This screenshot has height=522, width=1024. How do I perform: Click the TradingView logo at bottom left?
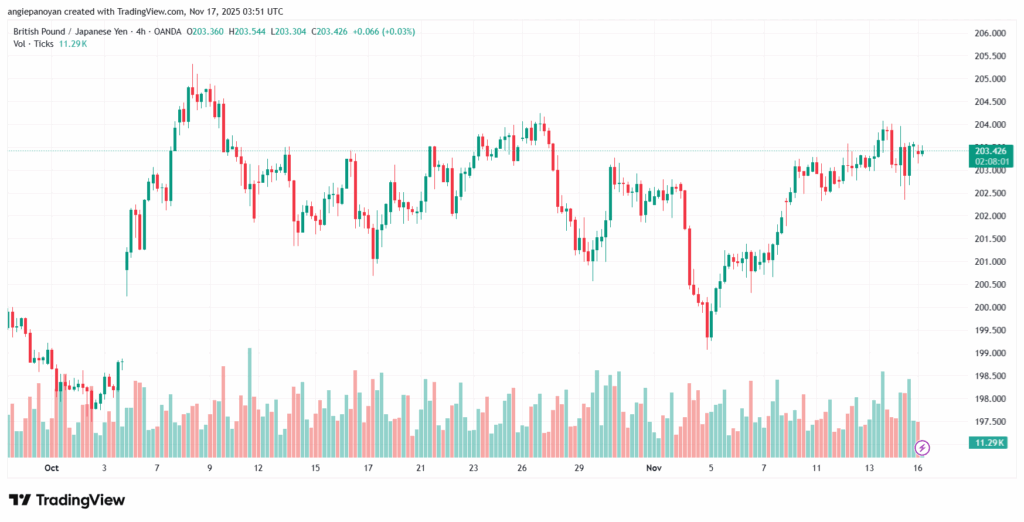click(x=67, y=499)
